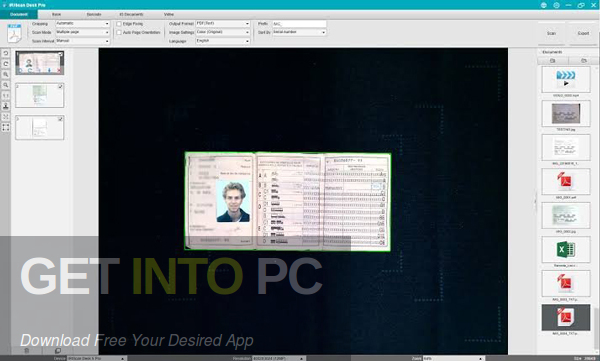Click red delete X on first thumbnail
The height and width of the screenshot is (361, 600).
(x=59, y=70)
